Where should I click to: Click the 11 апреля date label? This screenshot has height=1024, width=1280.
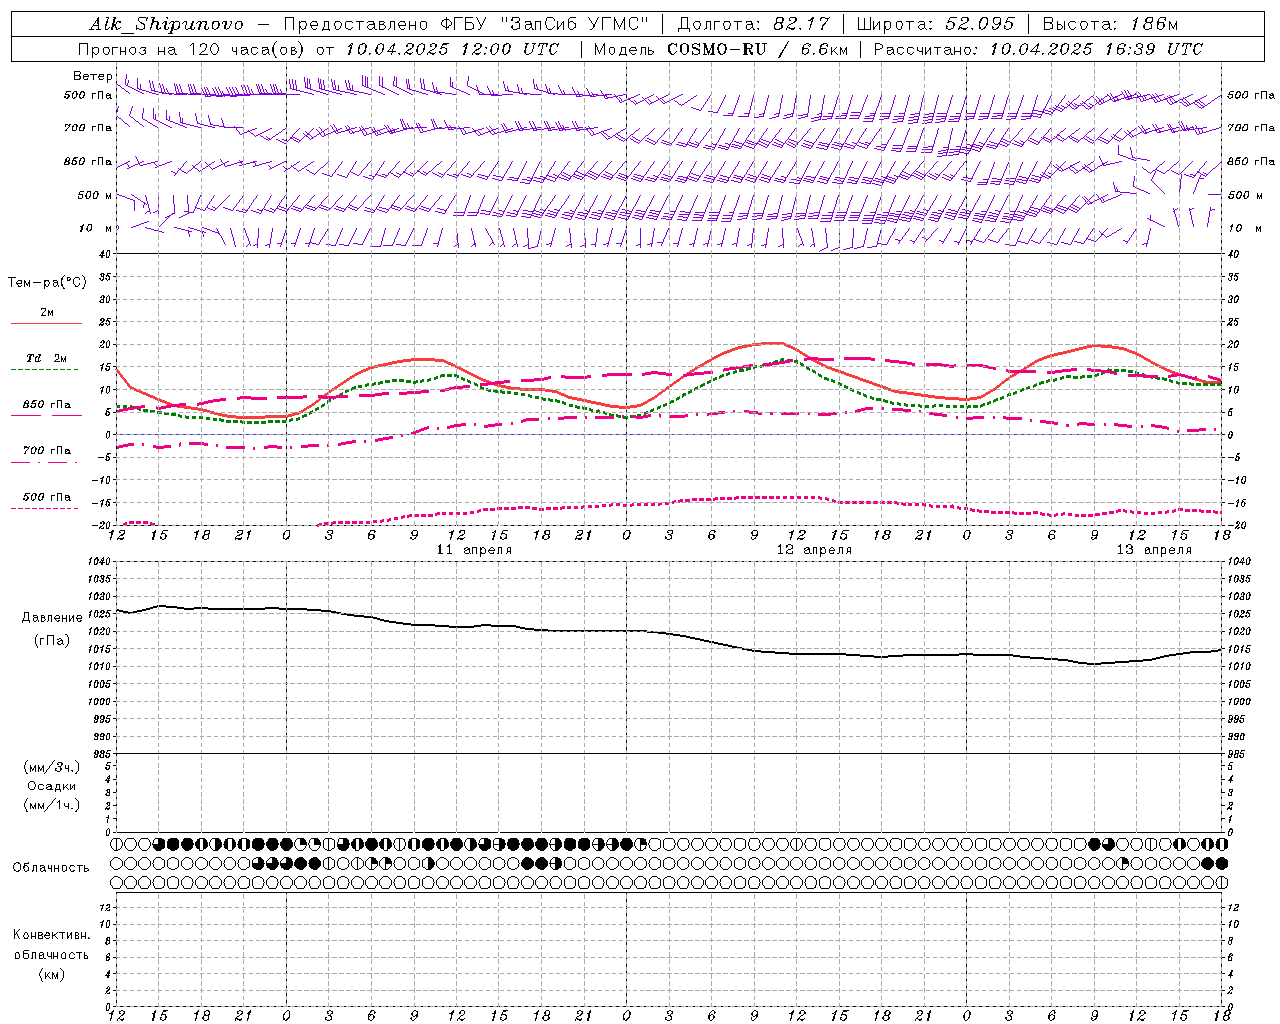(x=474, y=550)
